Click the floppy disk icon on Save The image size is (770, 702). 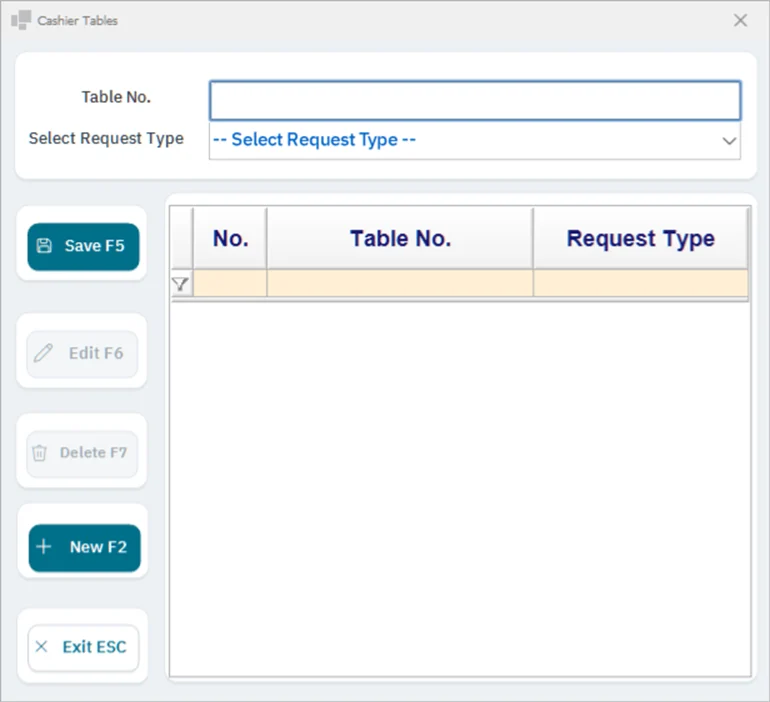[x=44, y=245]
